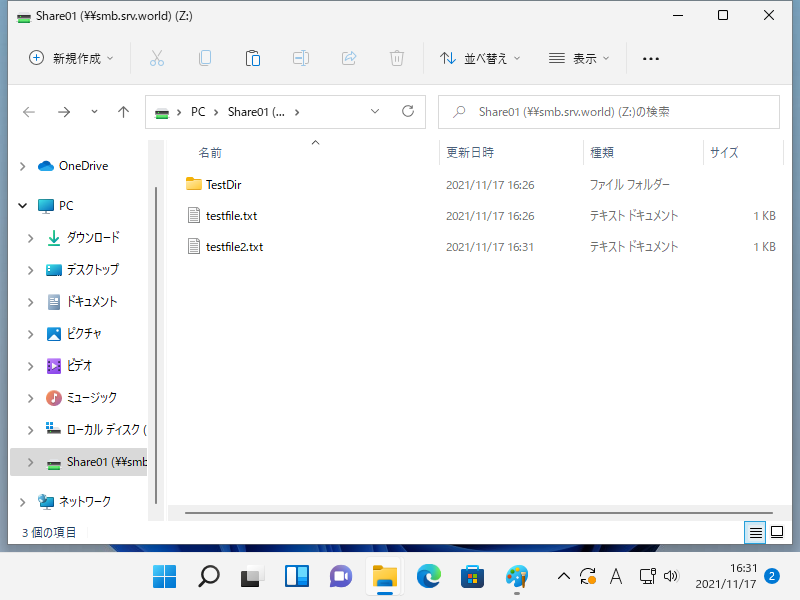Viewport: 800px width, 600px height.
Task: Open the 表示 view menu
Action: (x=579, y=58)
